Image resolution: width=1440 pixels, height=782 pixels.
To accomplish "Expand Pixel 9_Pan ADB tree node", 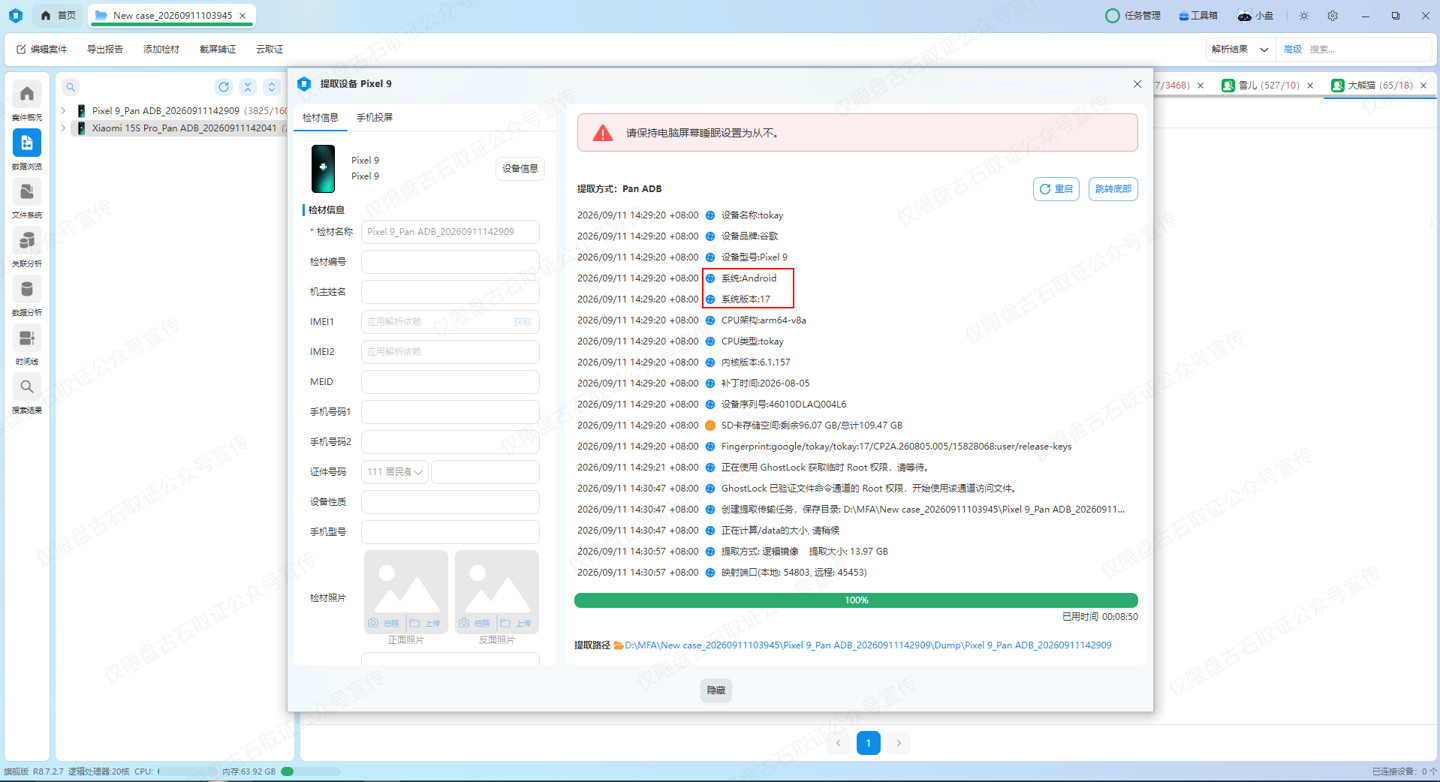I will pos(64,111).
